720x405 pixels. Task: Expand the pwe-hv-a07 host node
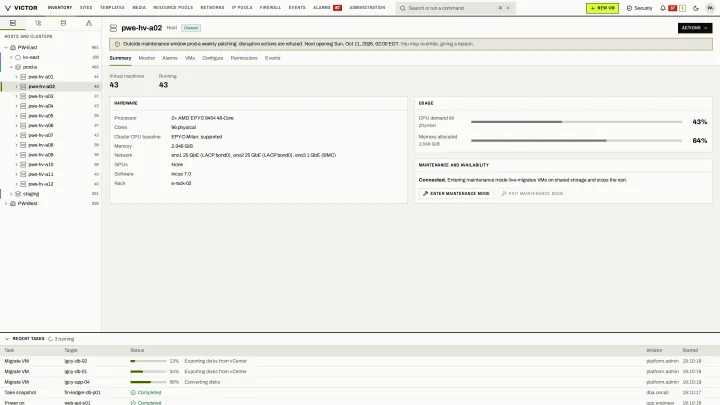[x=17, y=135]
